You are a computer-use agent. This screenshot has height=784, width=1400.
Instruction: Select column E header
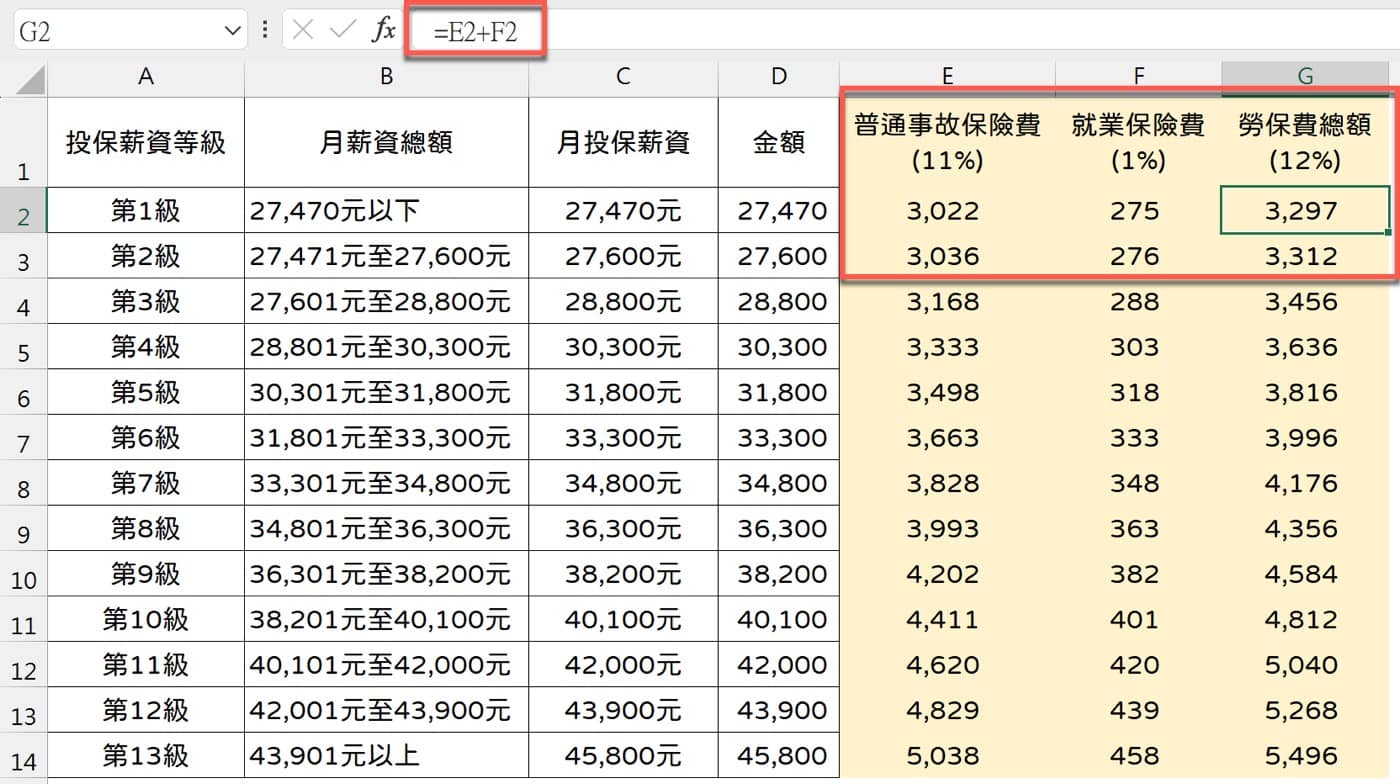[947, 77]
